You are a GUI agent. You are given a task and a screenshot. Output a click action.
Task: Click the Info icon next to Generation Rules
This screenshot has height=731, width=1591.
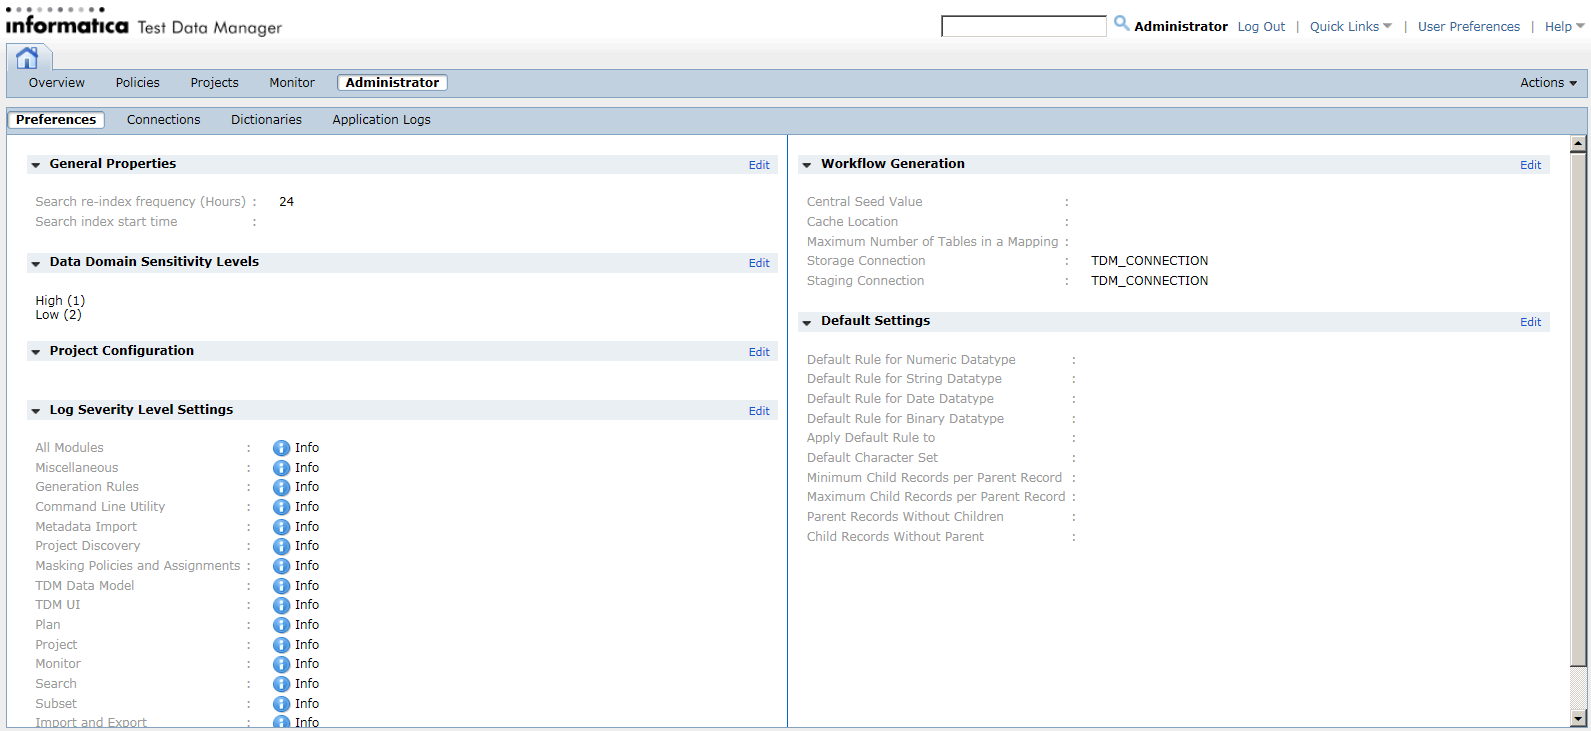(281, 487)
